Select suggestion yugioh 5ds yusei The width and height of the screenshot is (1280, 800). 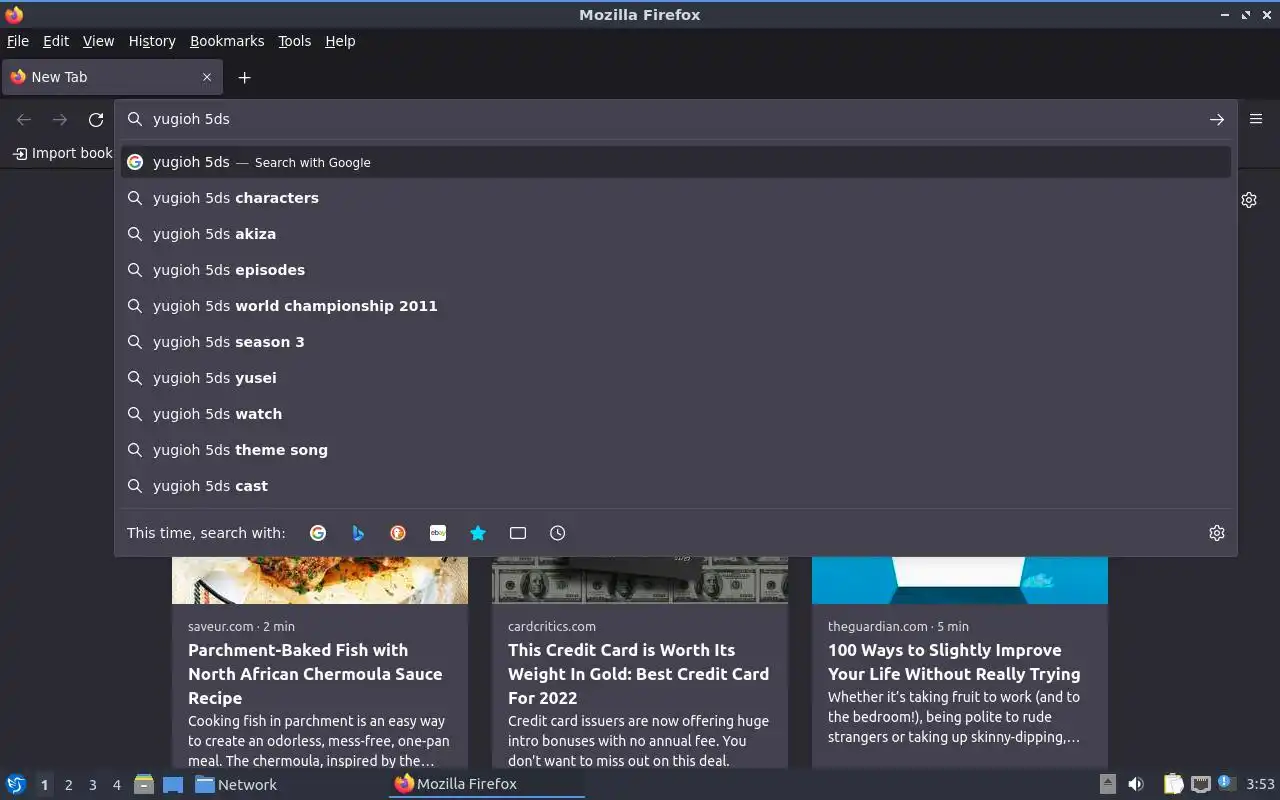pyautogui.click(x=675, y=378)
